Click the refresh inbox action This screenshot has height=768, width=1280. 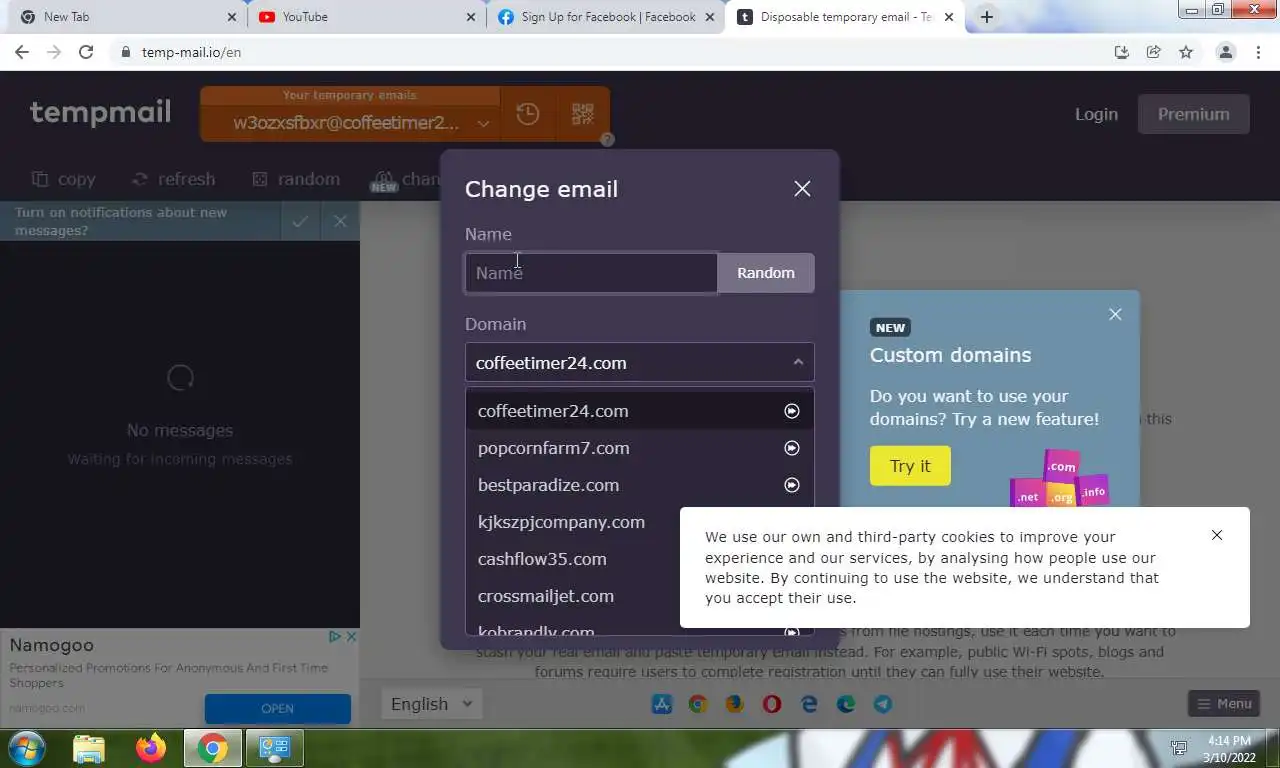(174, 179)
